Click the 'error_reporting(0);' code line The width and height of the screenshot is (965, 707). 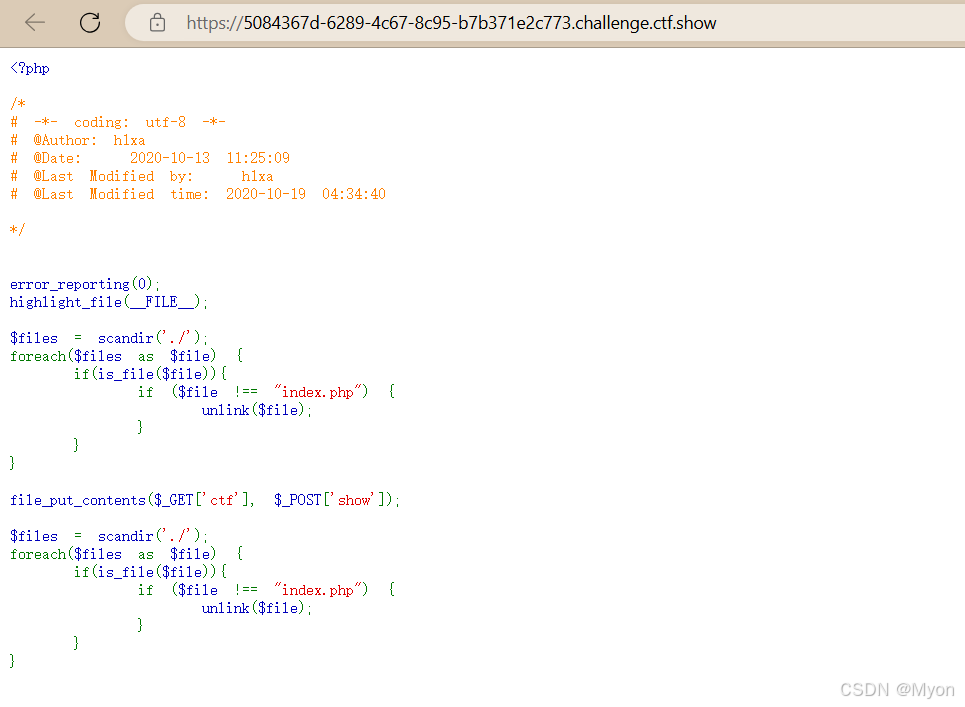point(84,284)
